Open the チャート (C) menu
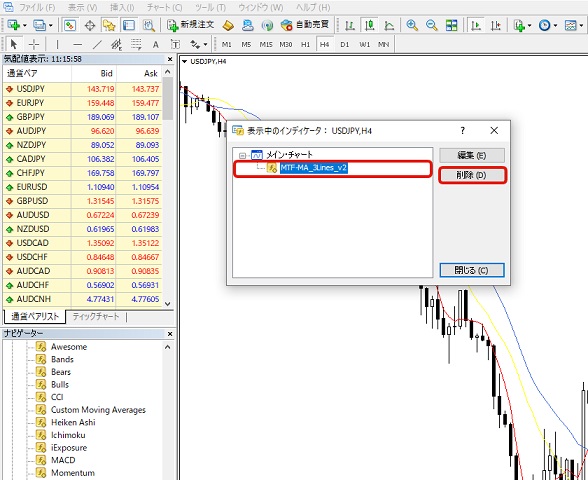Image resolution: width=588 pixels, height=480 pixels. (164, 7)
